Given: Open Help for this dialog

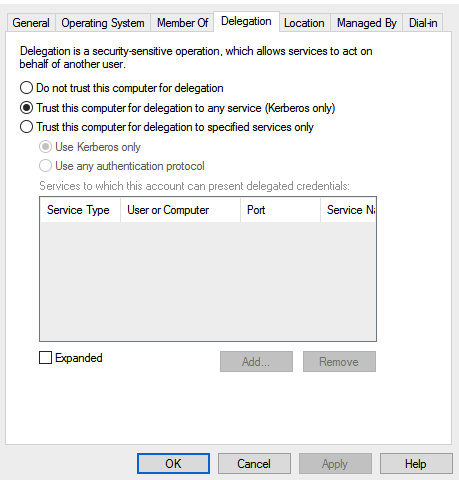Looking at the screenshot, I should coord(416,464).
